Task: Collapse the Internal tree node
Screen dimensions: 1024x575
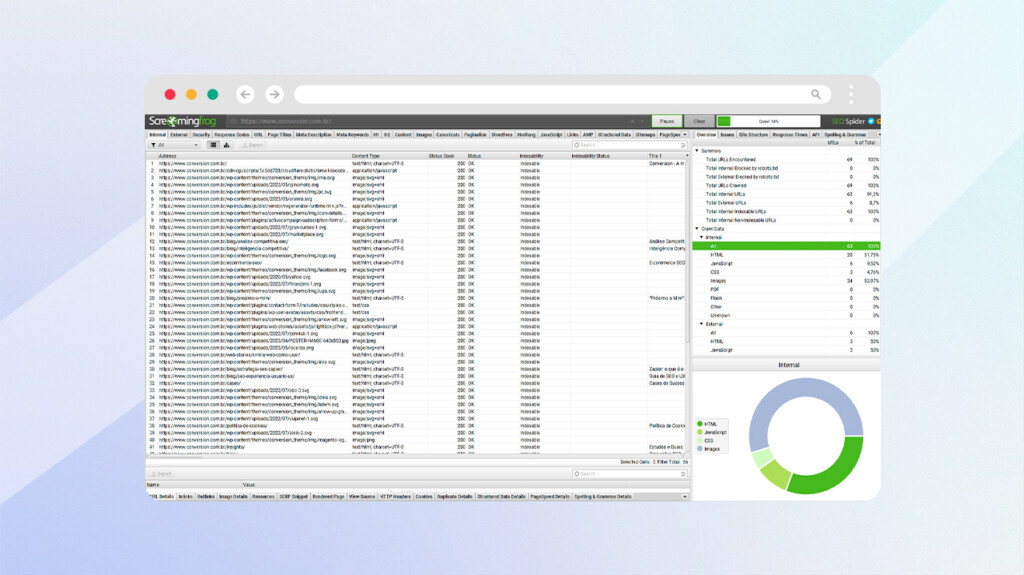Action: (x=702, y=238)
